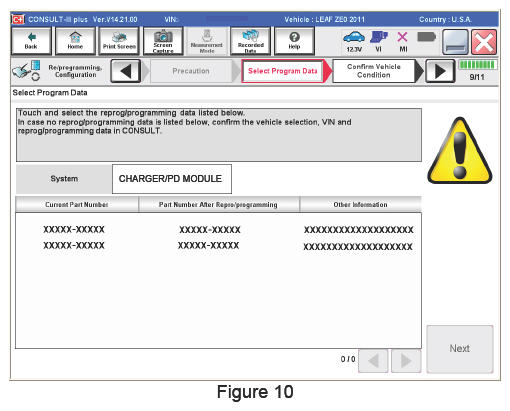
Task: Go to Home screen
Action: pyautogui.click(x=75, y=41)
